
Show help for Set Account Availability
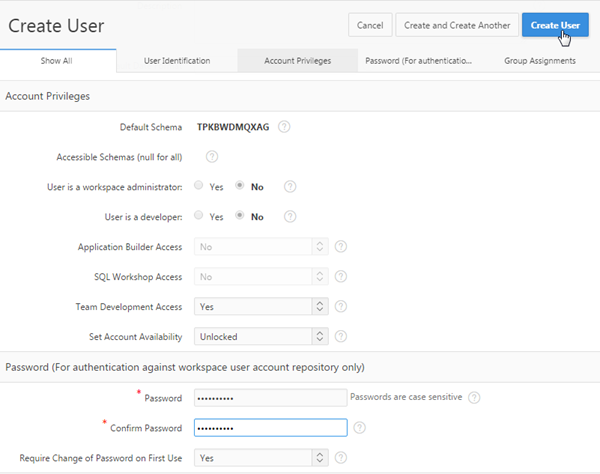coord(341,336)
